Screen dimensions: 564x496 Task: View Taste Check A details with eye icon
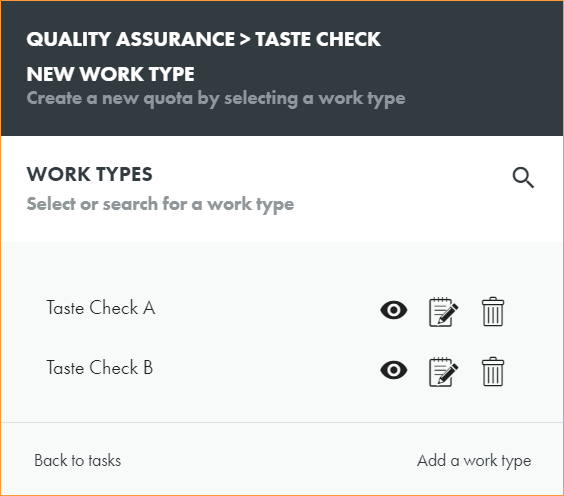tap(394, 310)
